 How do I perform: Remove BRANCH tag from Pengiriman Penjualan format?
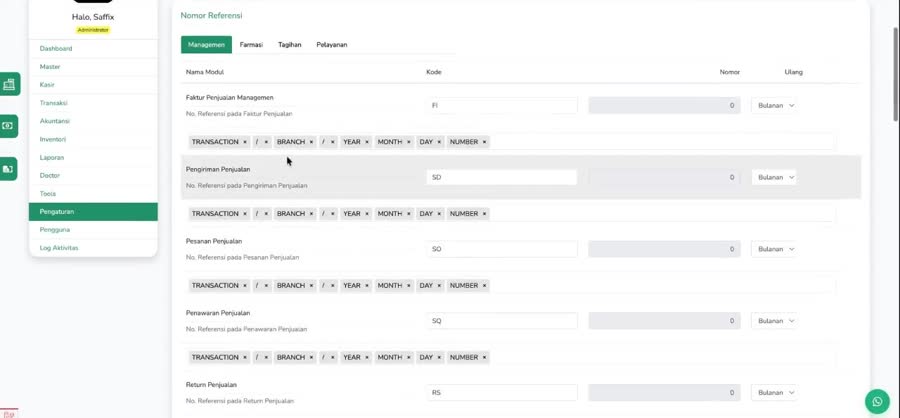pos(311,214)
